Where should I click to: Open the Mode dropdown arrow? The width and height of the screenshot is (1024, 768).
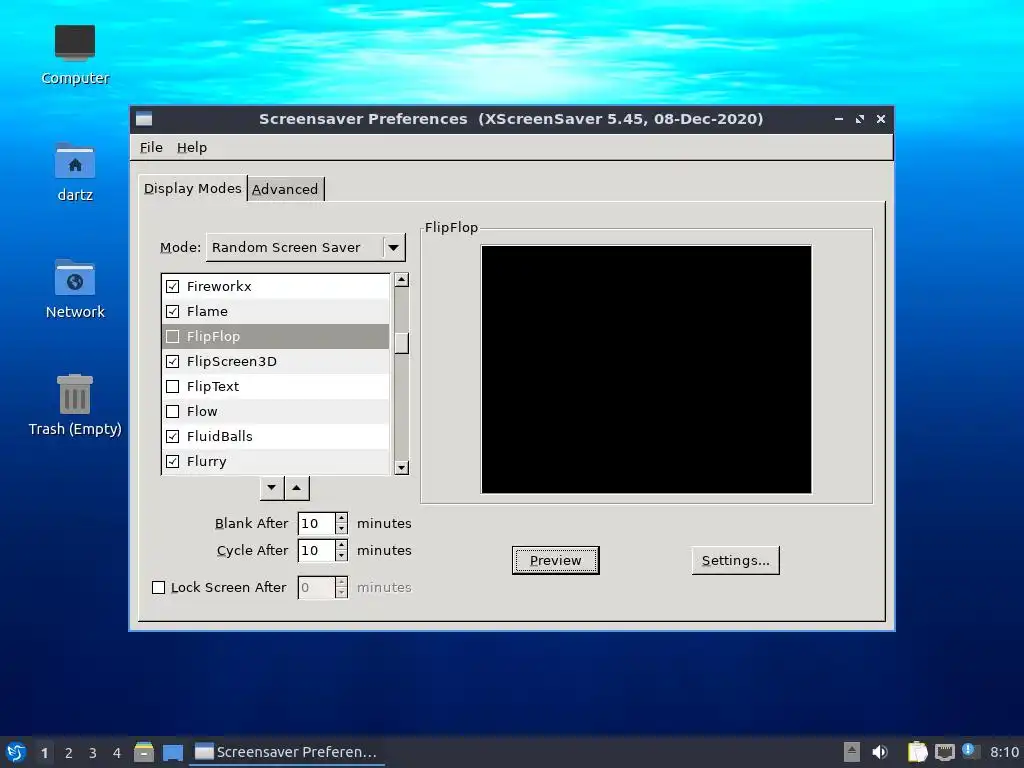tap(393, 248)
